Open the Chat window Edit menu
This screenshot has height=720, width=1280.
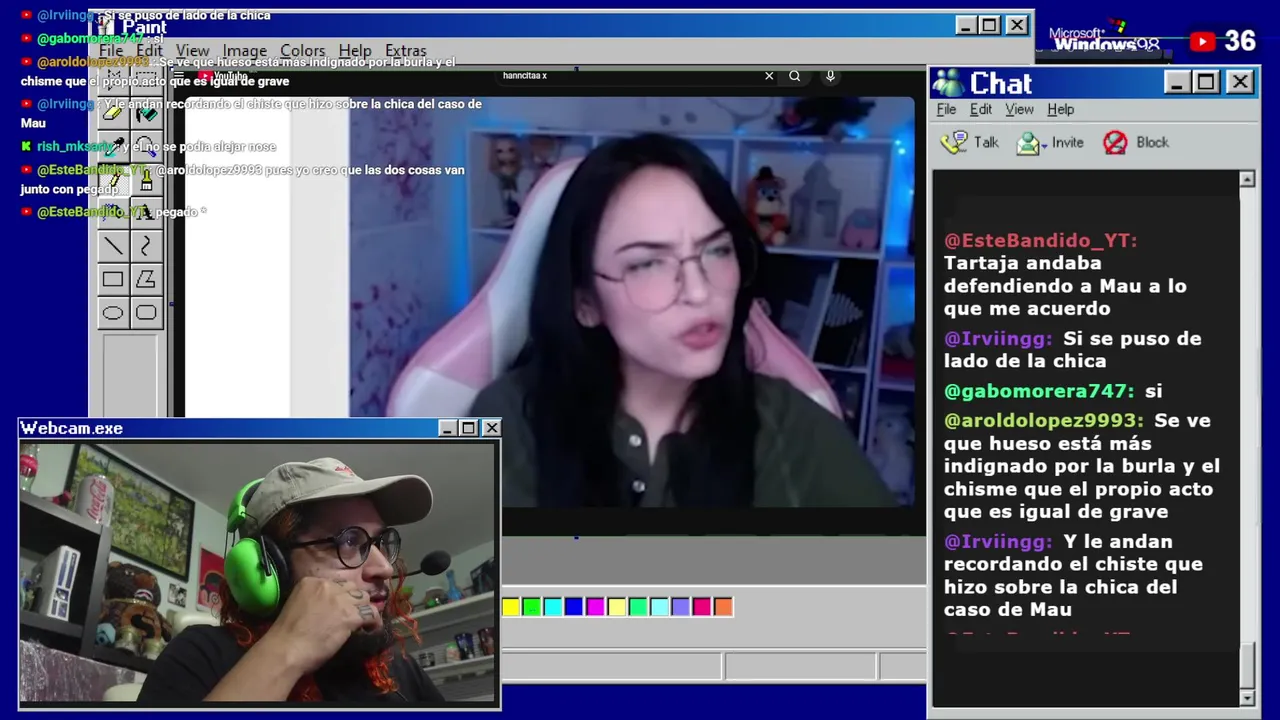point(981,109)
